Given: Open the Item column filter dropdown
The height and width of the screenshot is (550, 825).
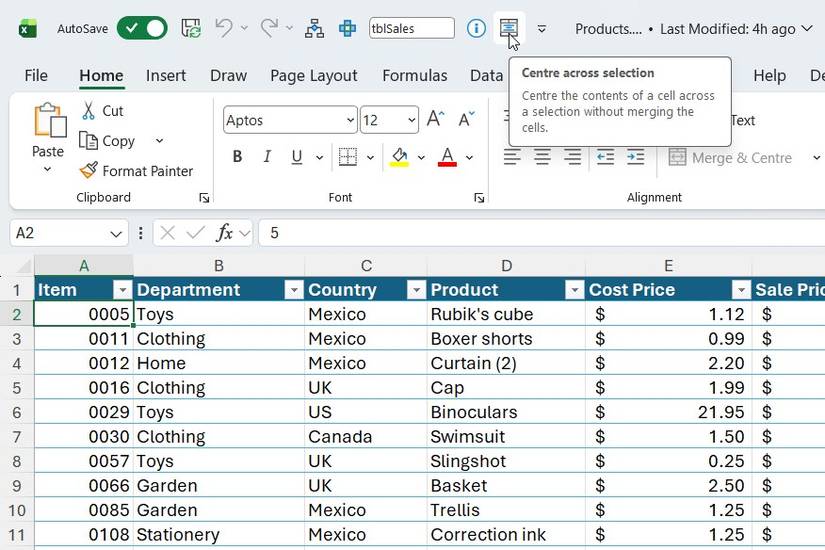Looking at the screenshot, I should click(122, 289).
